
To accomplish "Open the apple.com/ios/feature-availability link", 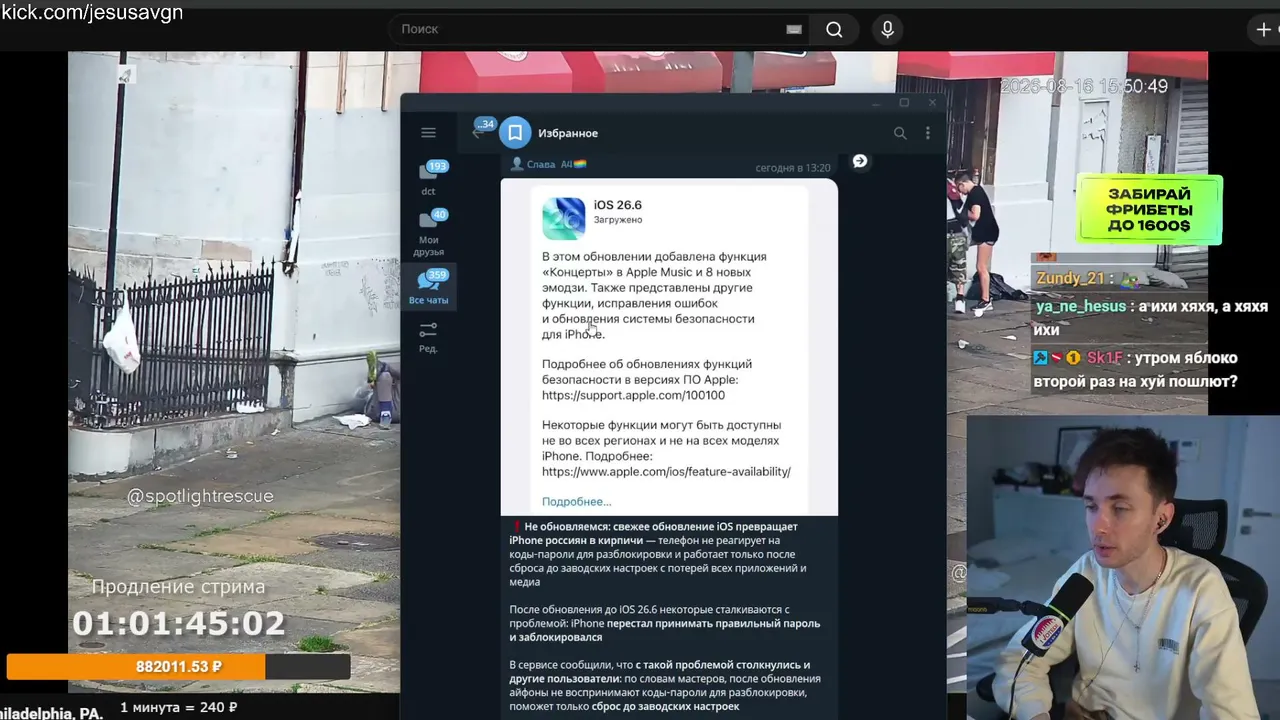I will click(666, 471).
